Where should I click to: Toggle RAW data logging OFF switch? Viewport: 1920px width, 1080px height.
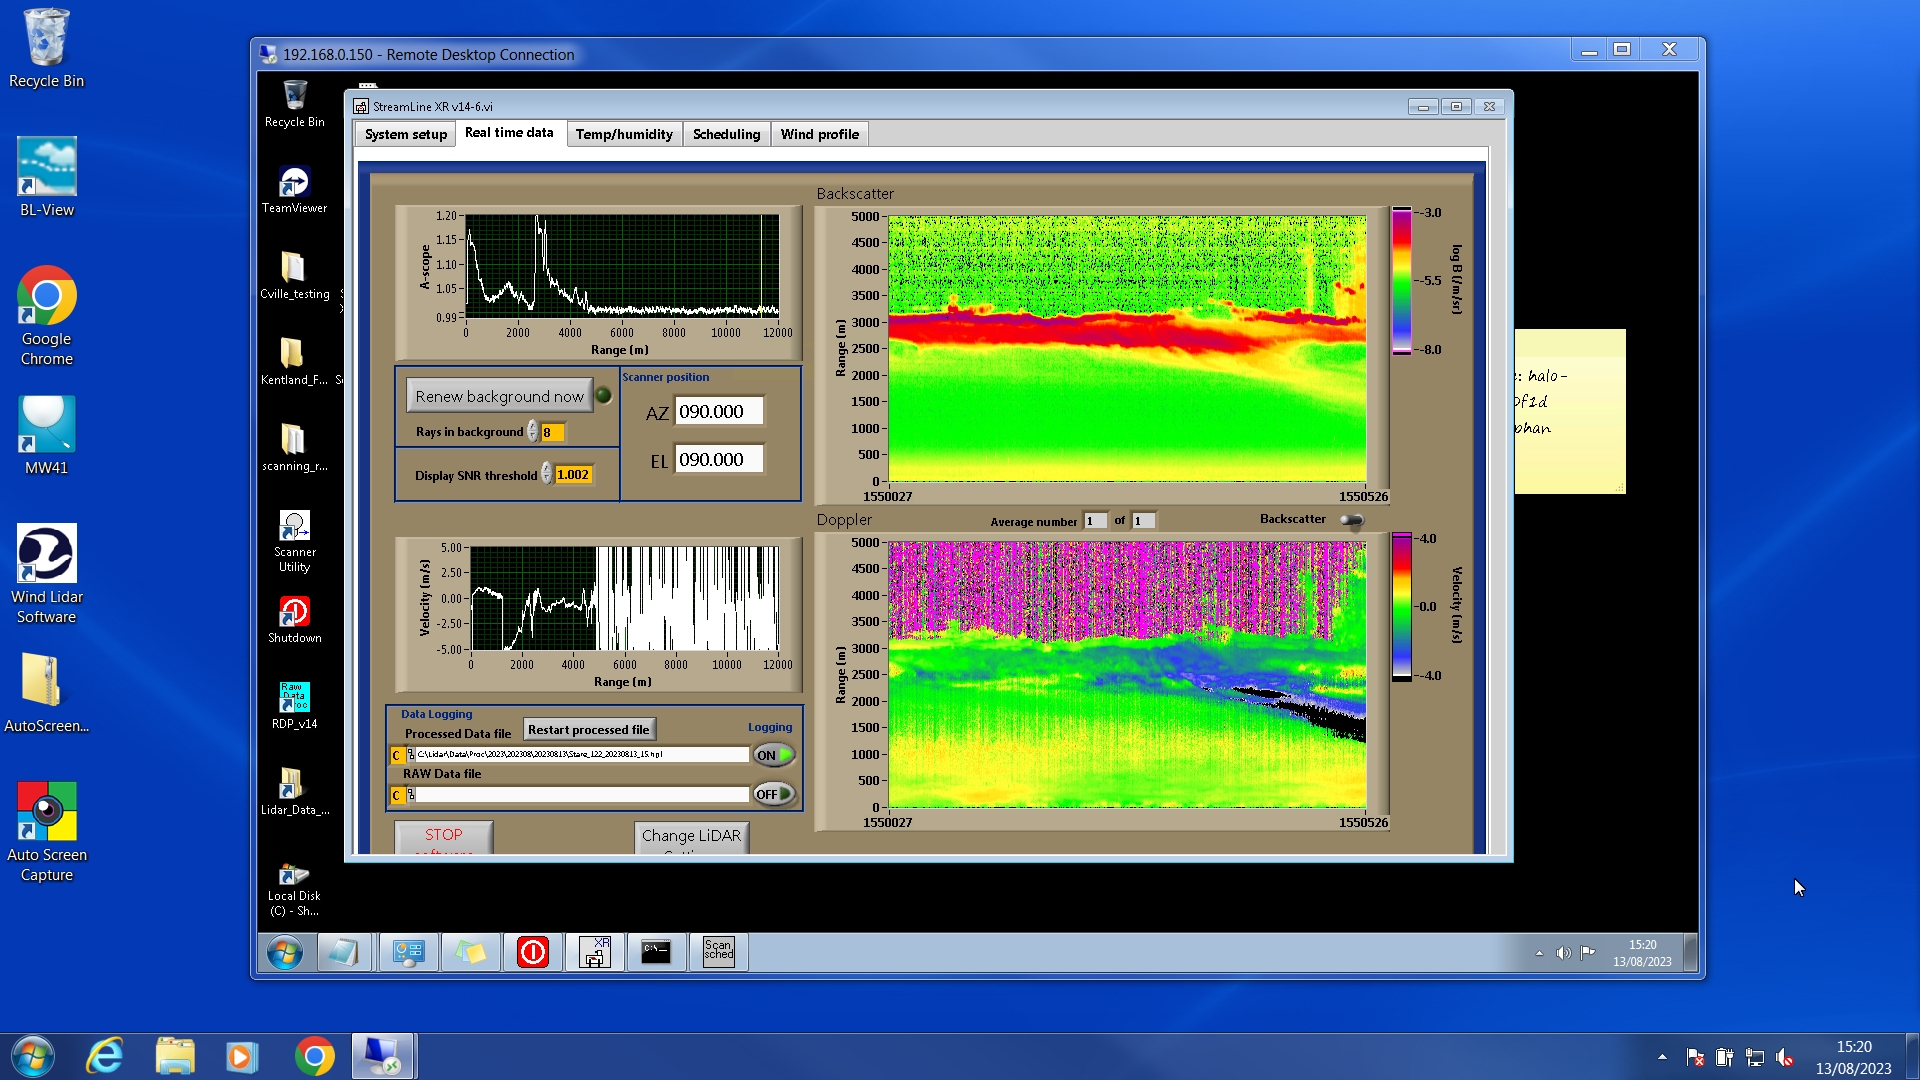(x=774, y=794)
